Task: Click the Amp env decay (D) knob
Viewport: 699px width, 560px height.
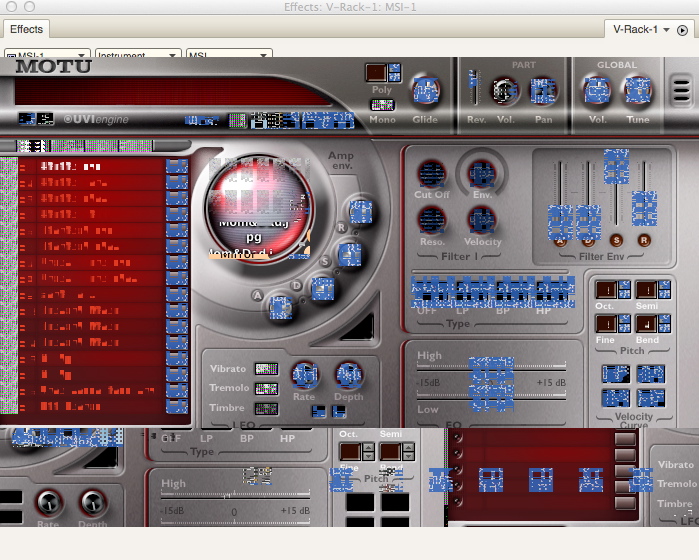Action: (322, 289)
